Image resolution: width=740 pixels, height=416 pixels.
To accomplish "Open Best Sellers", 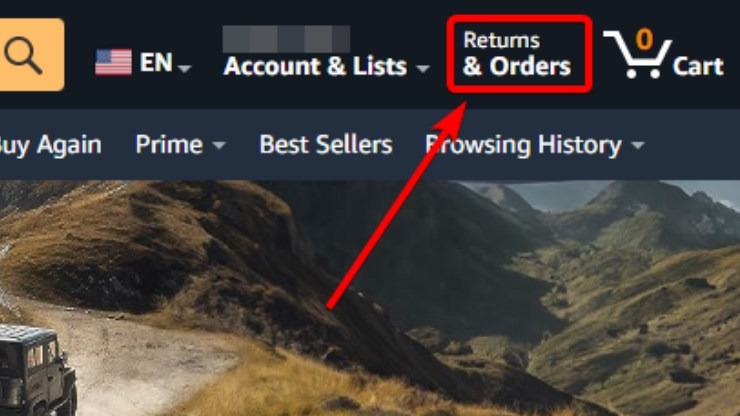I will click(x=326, y=144).
